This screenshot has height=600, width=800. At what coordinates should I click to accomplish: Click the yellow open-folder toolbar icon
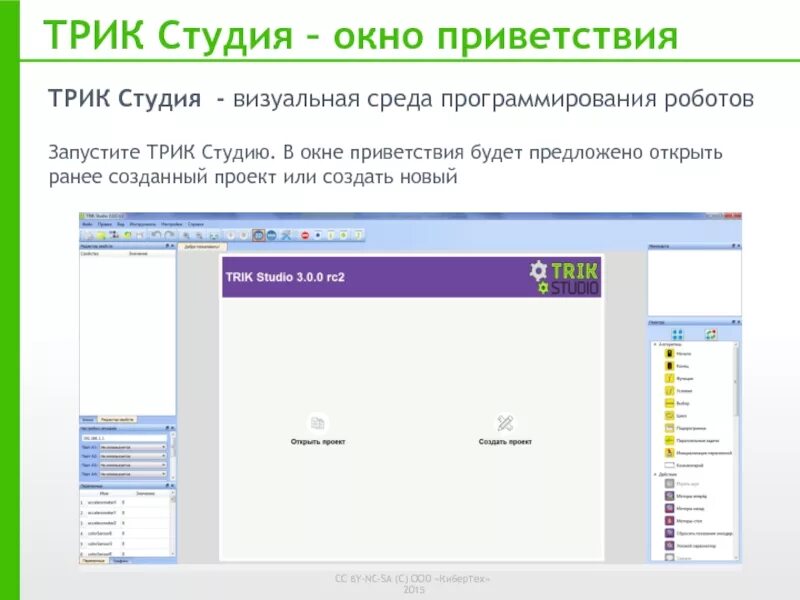click(101, 235)
